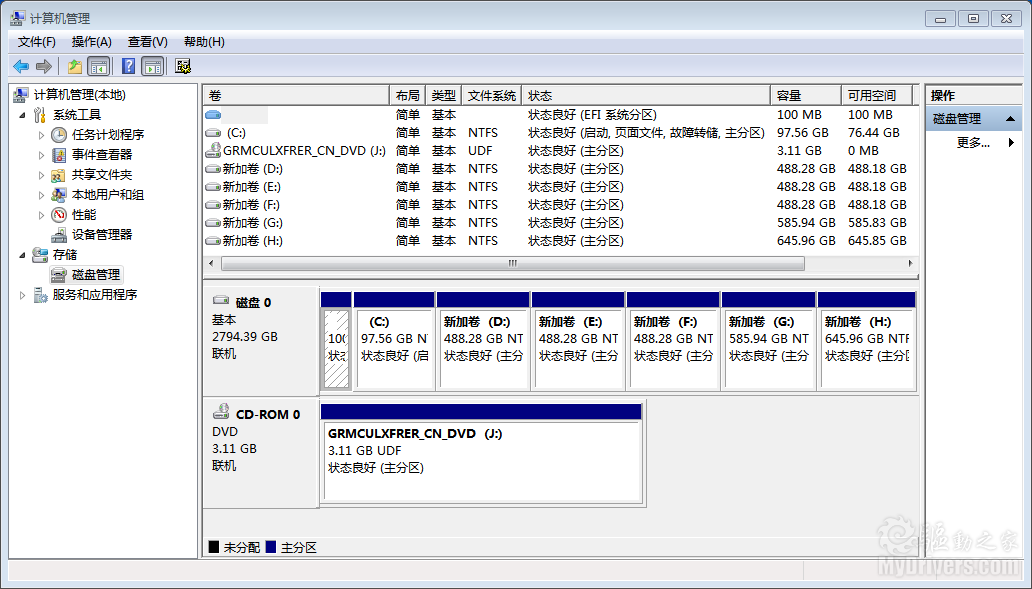Open the 操作(A) menu

[x=91, y=42]
